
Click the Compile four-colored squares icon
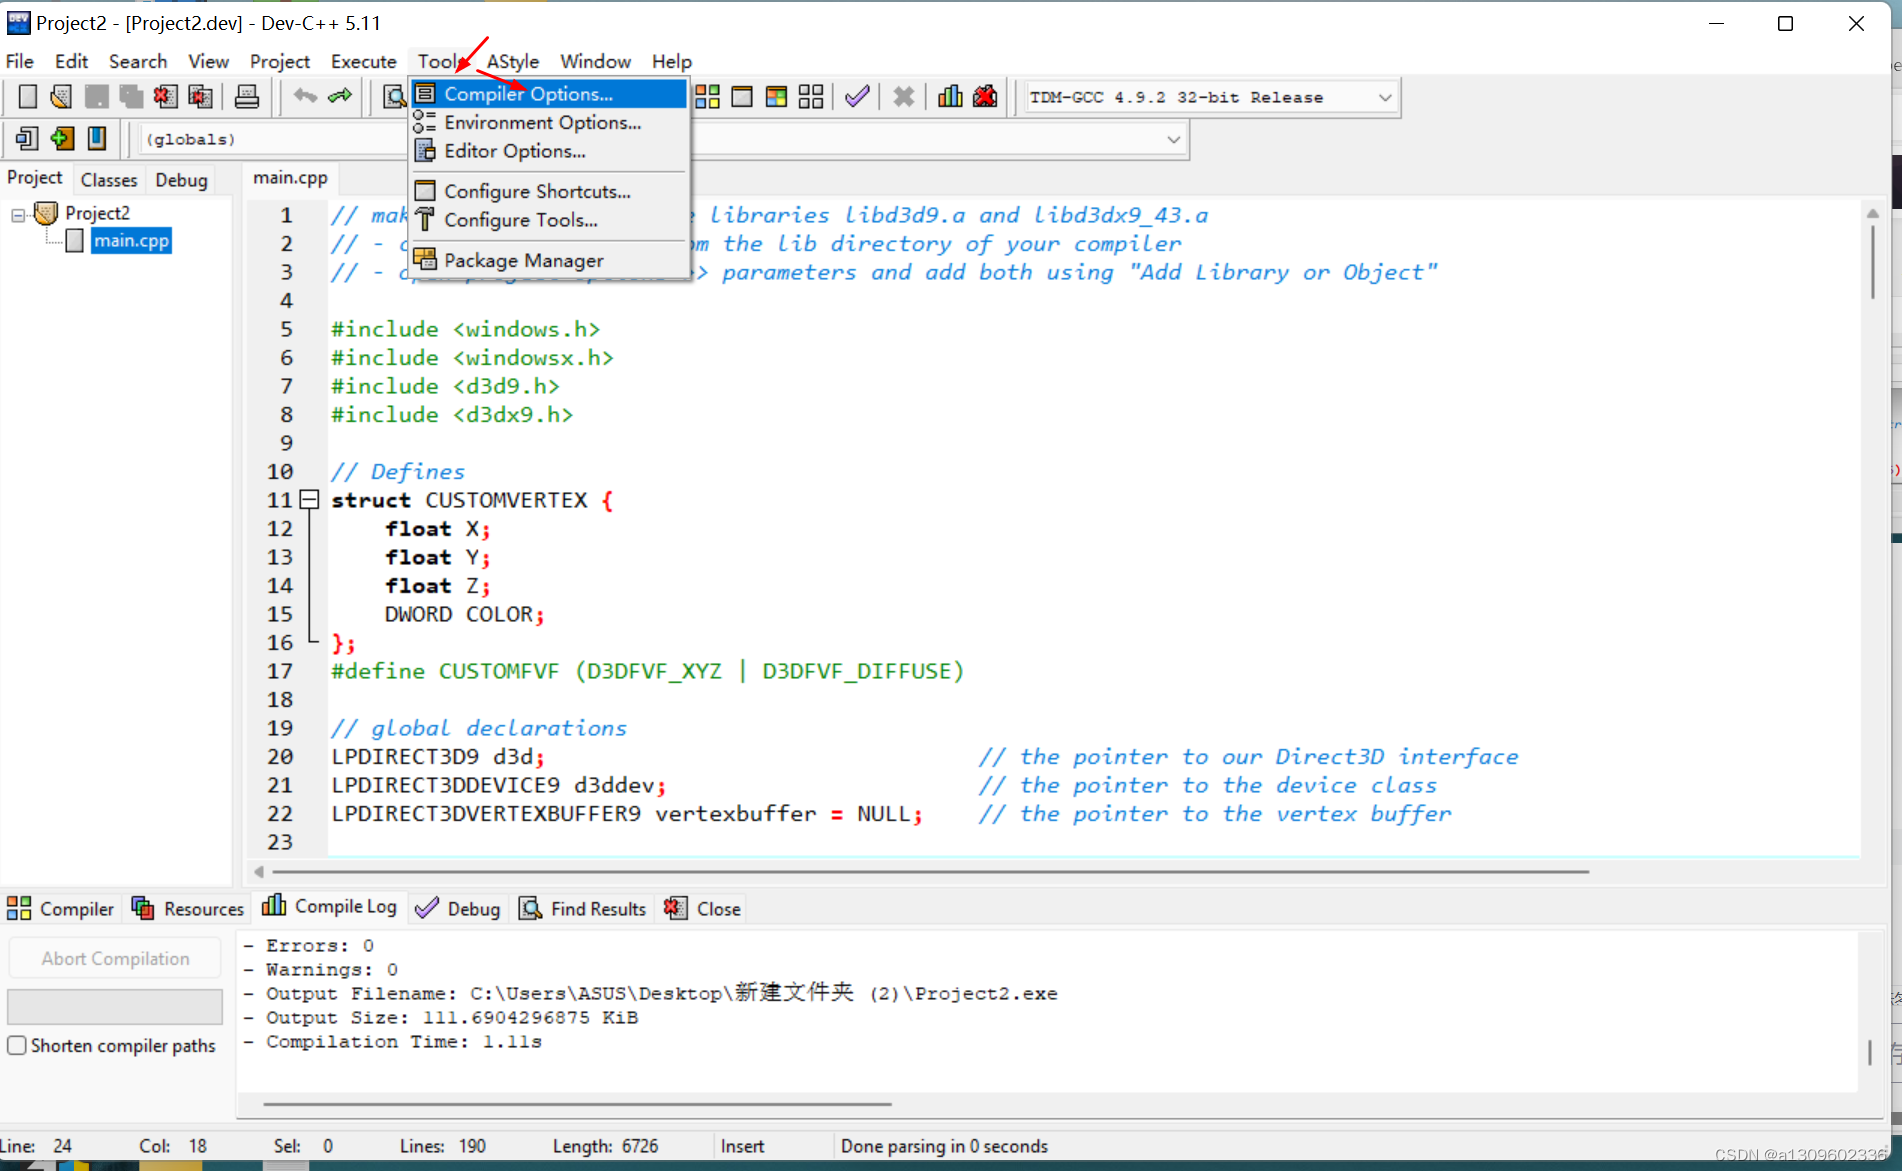click(x=707, y=97)
